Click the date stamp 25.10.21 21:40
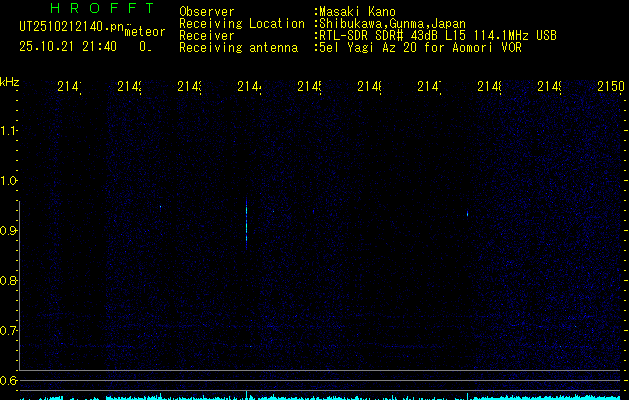This screenshot has width=629, height=400. [68, 47]
